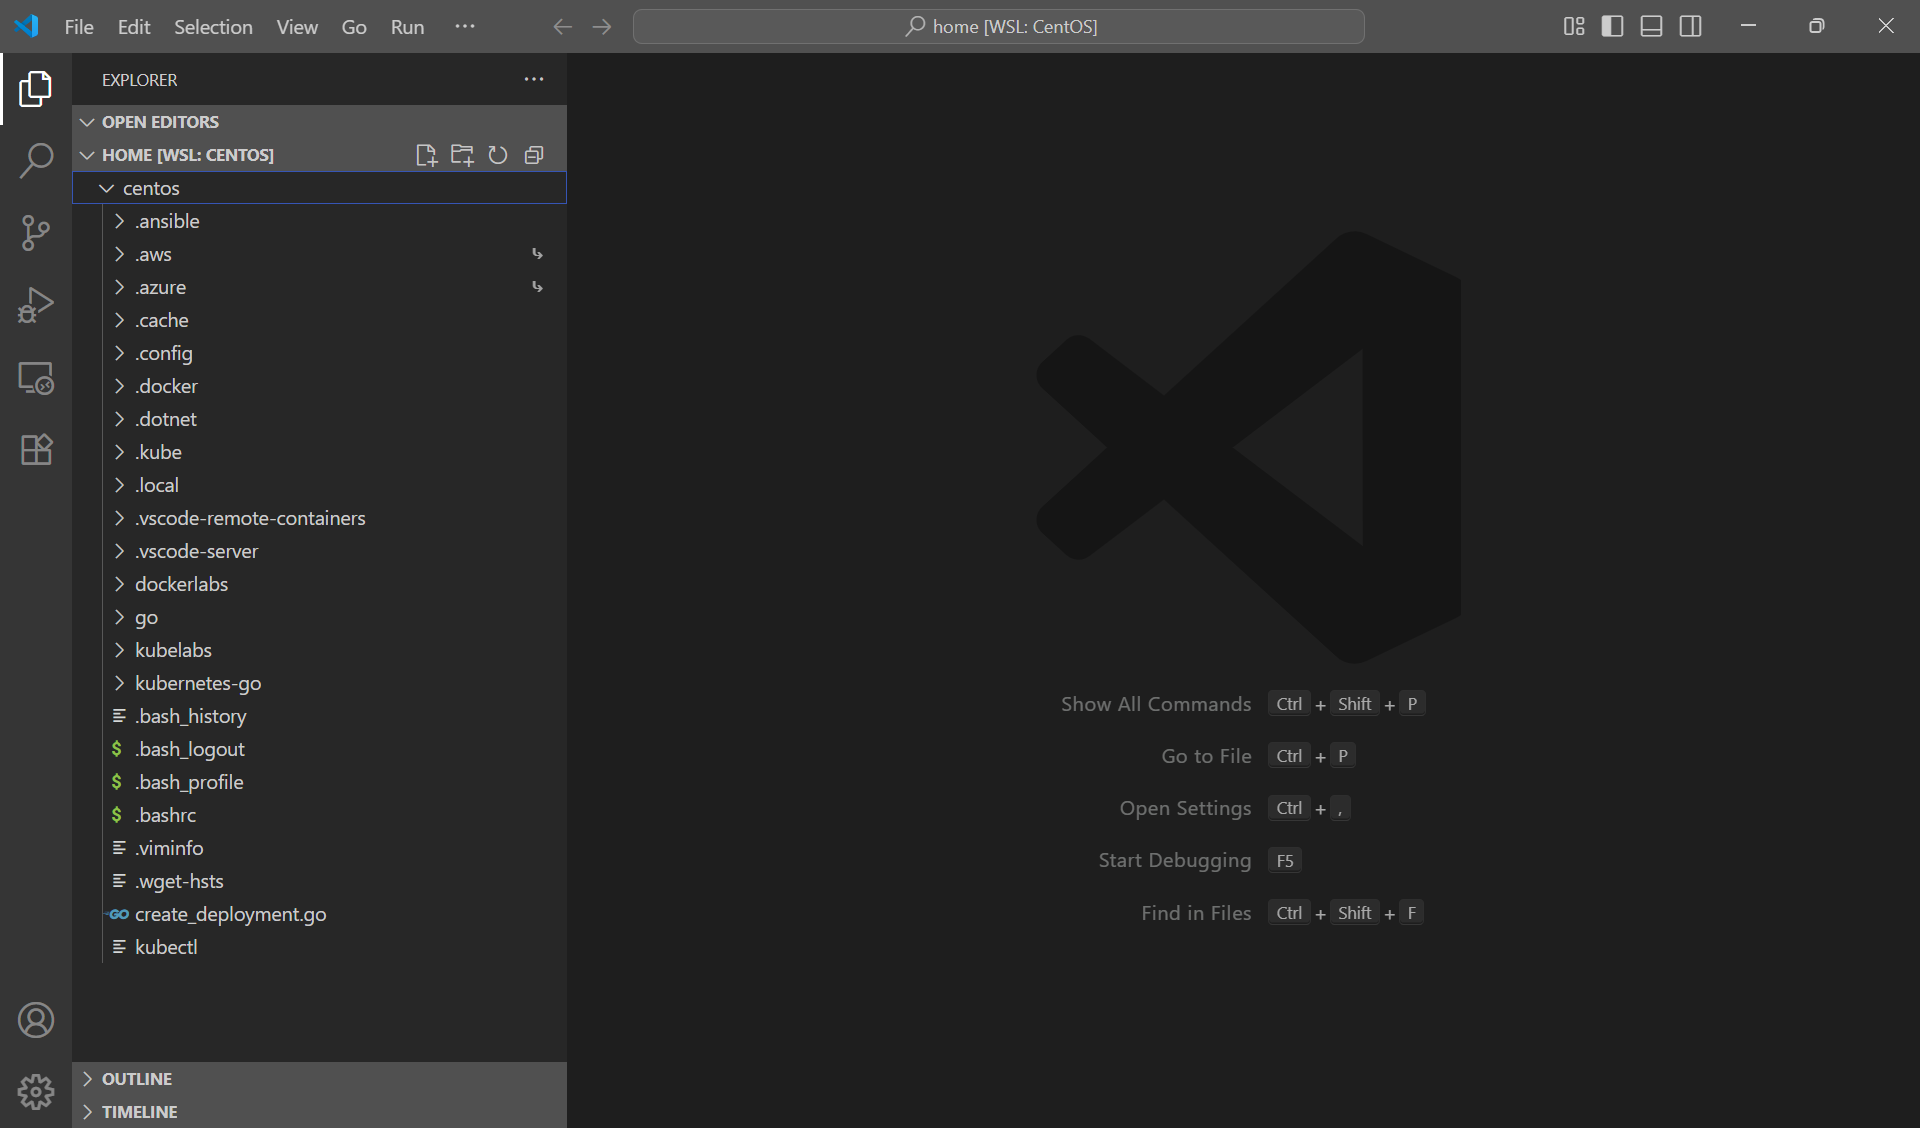Open Run and Debug view
Screen dimensions: 1920x1128
pyautogui.click(x=36, y=305)
